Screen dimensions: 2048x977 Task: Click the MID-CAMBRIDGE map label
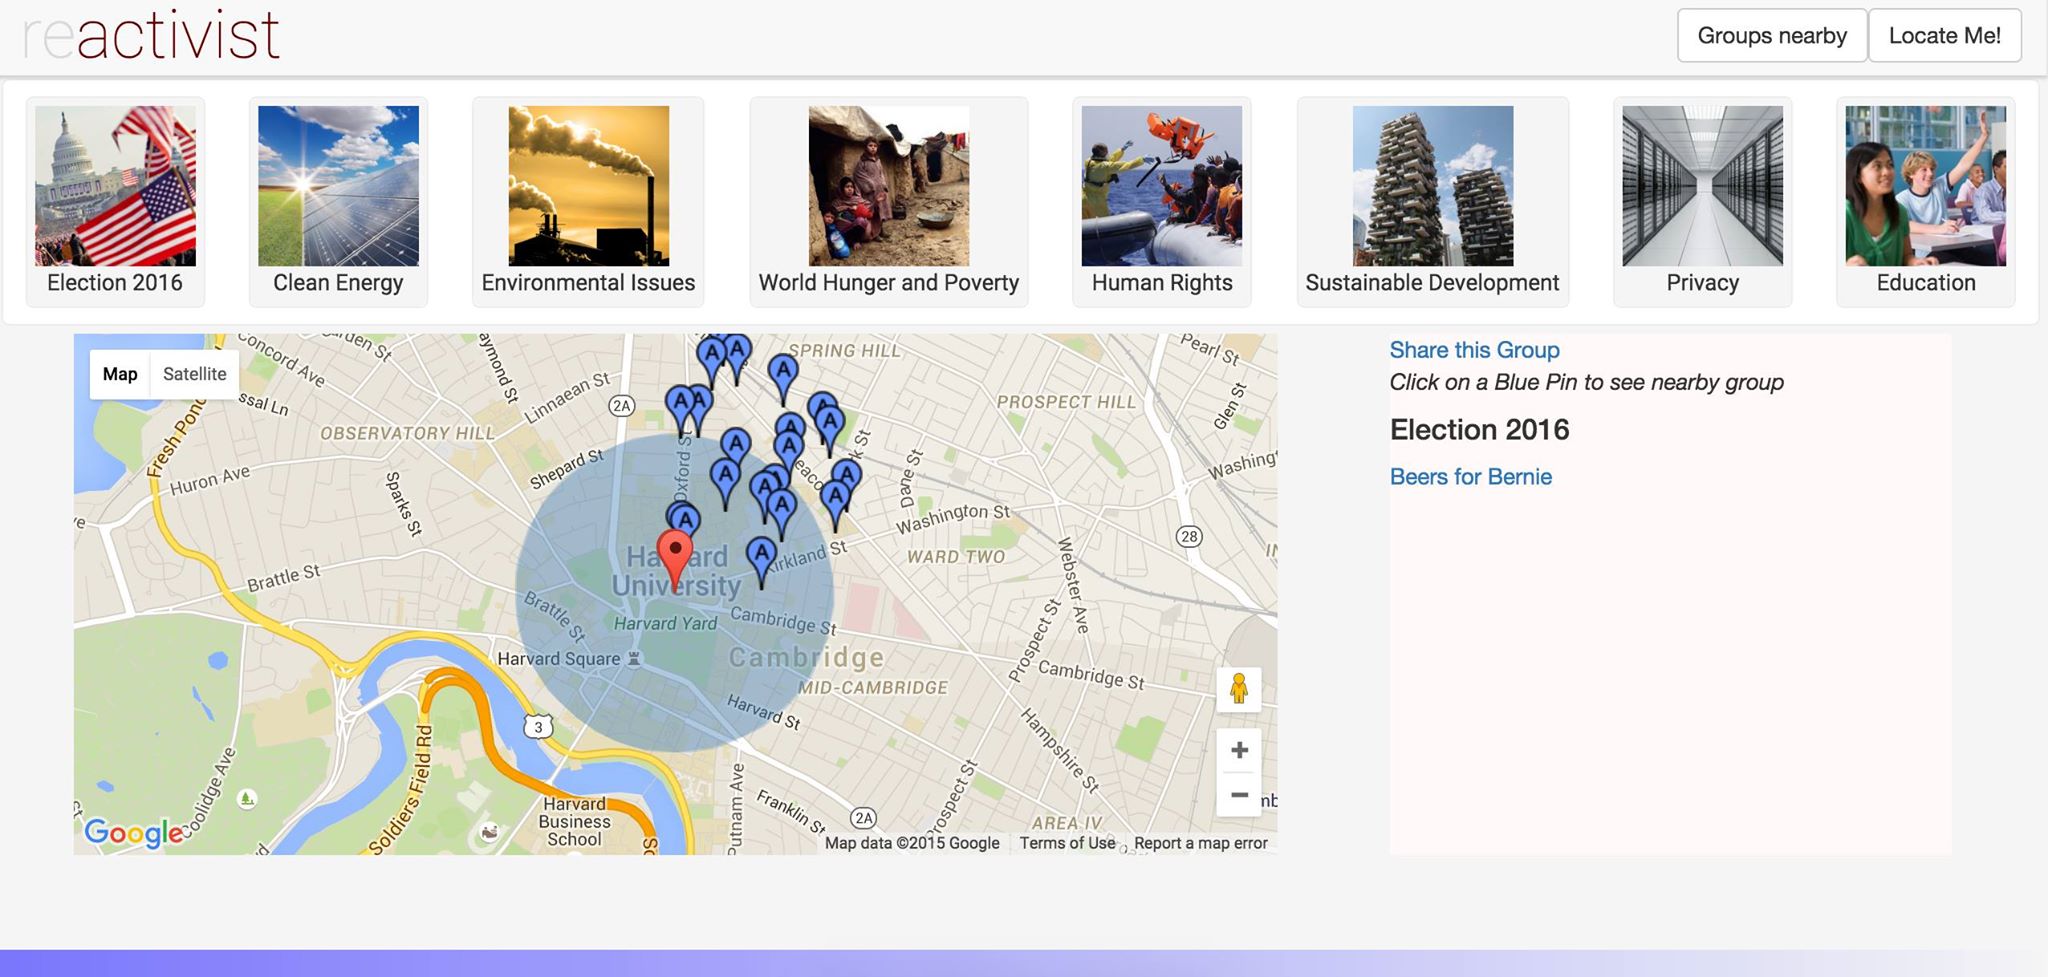(x=873, y=688)
